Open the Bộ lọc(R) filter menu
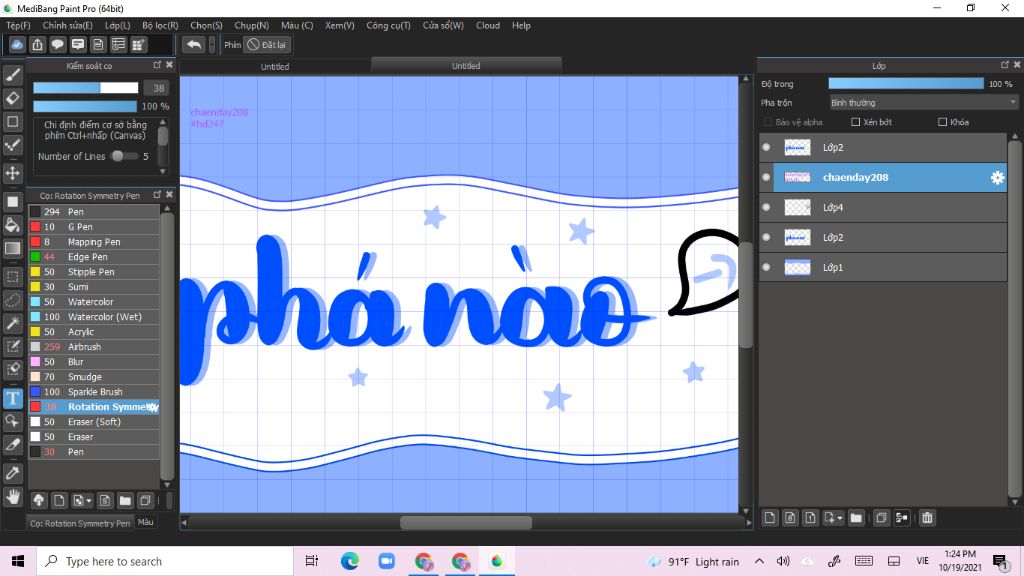The height and width of the screenshot is (576, 1024). [160, 25]
